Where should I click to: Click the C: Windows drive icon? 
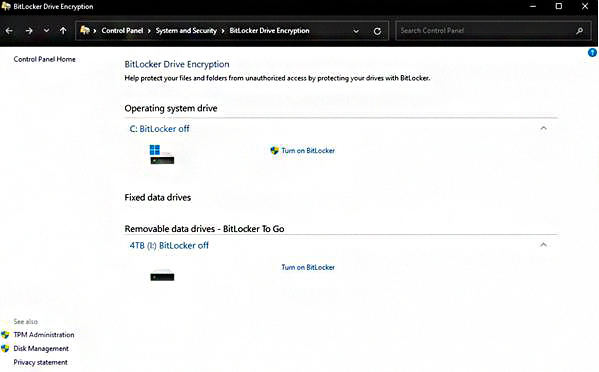(162, 155)
